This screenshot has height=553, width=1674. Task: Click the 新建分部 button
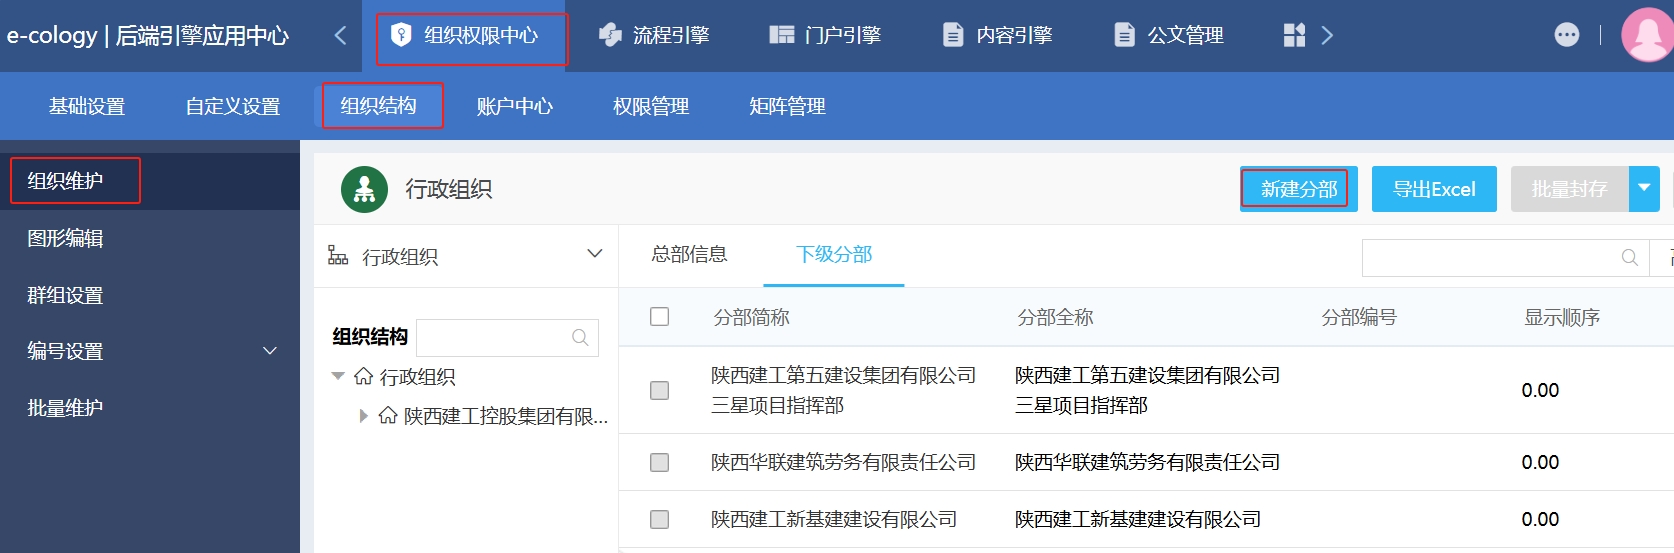click(1298, 189)
